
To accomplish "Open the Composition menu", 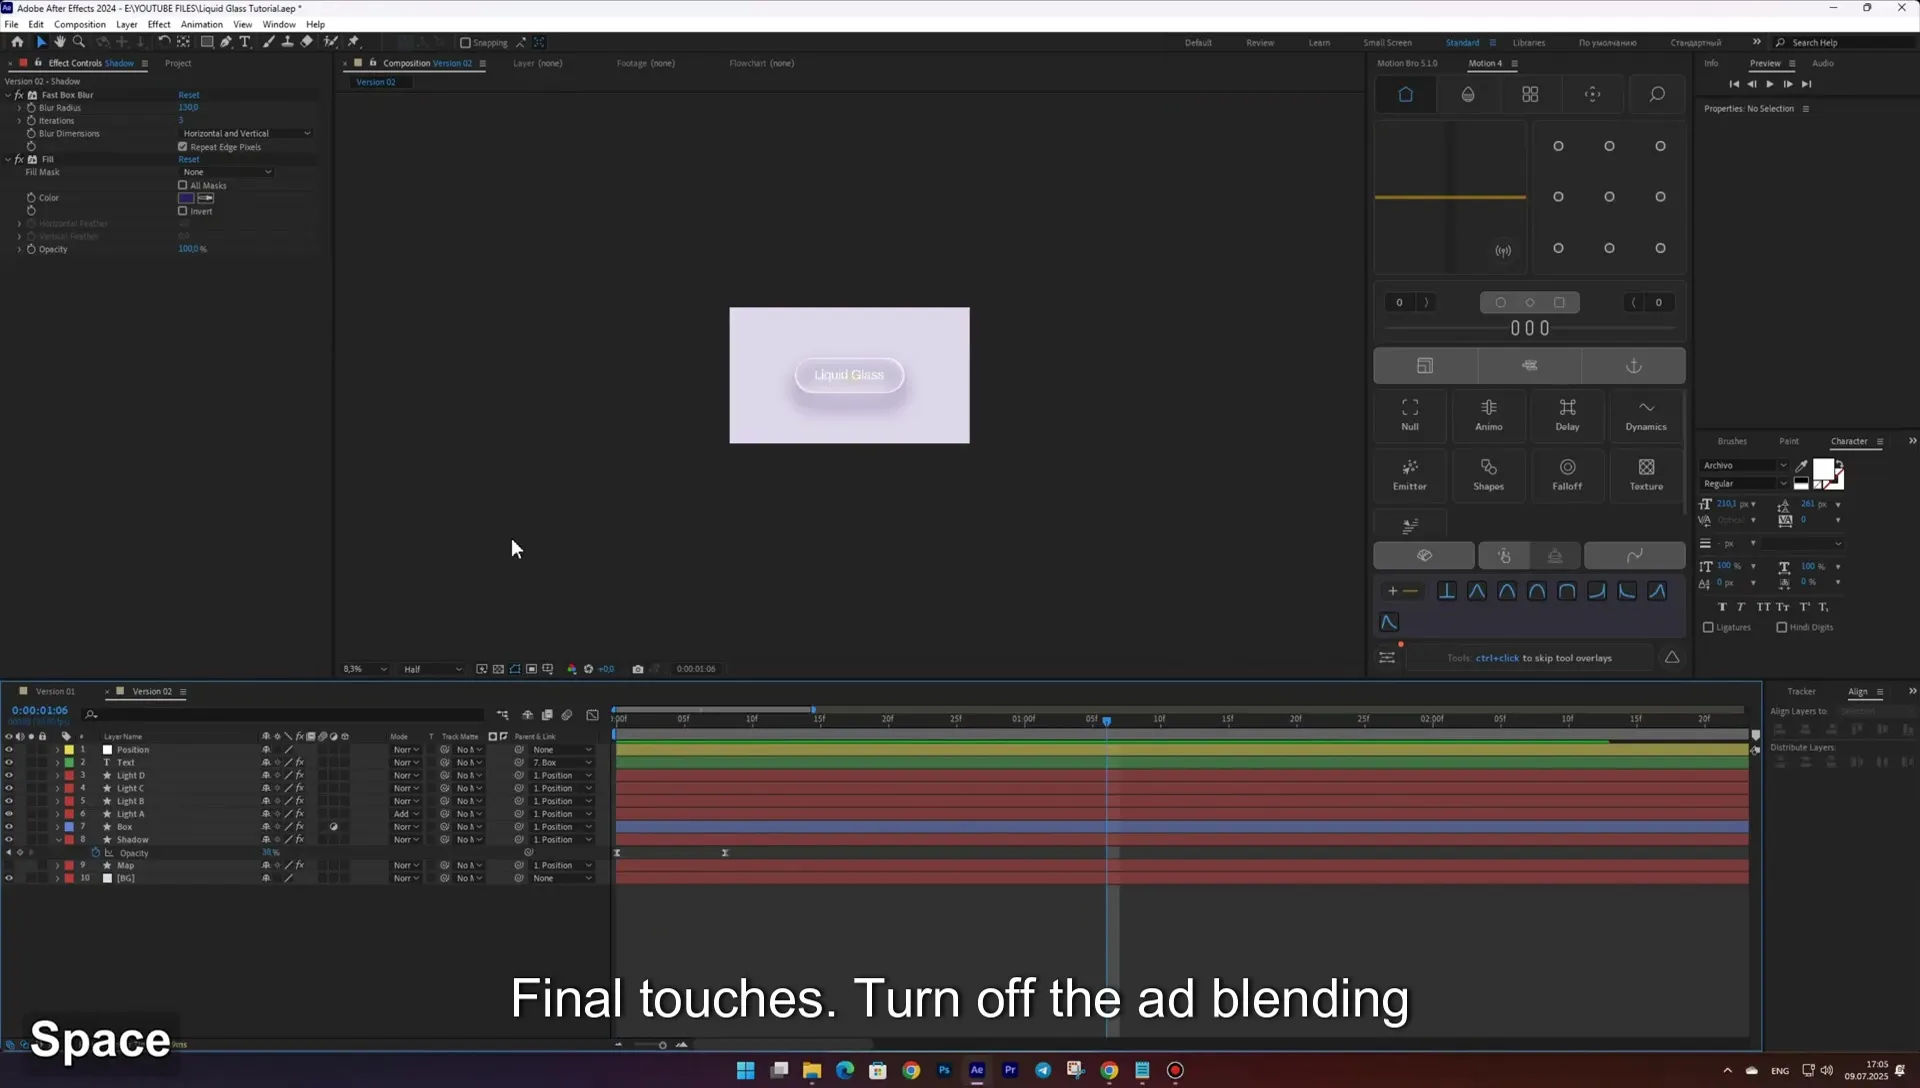I will tap(80, 24).
